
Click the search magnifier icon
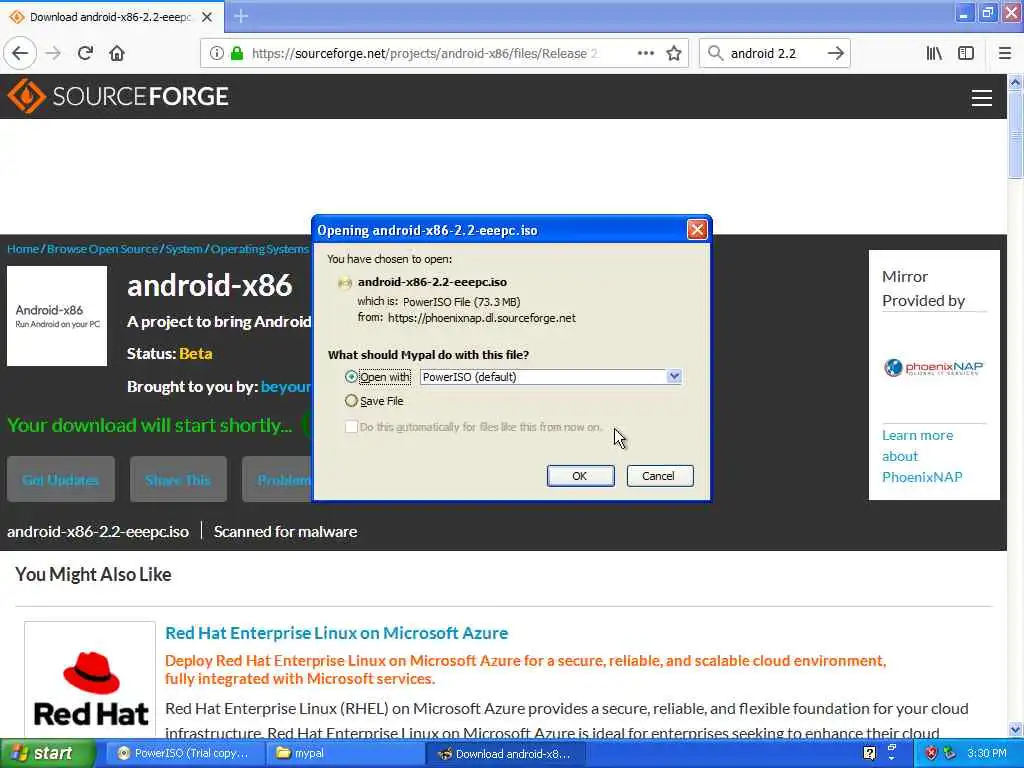coord(716,53)
